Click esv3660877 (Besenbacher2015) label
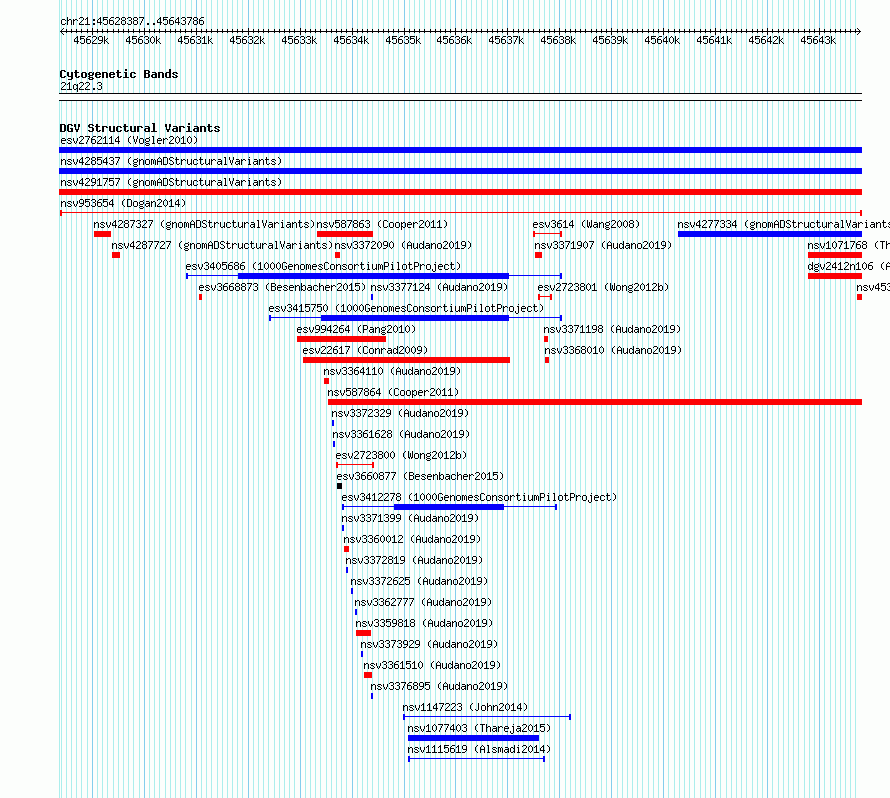Viewport: 890px width, 798px height. tap(420, 476)
